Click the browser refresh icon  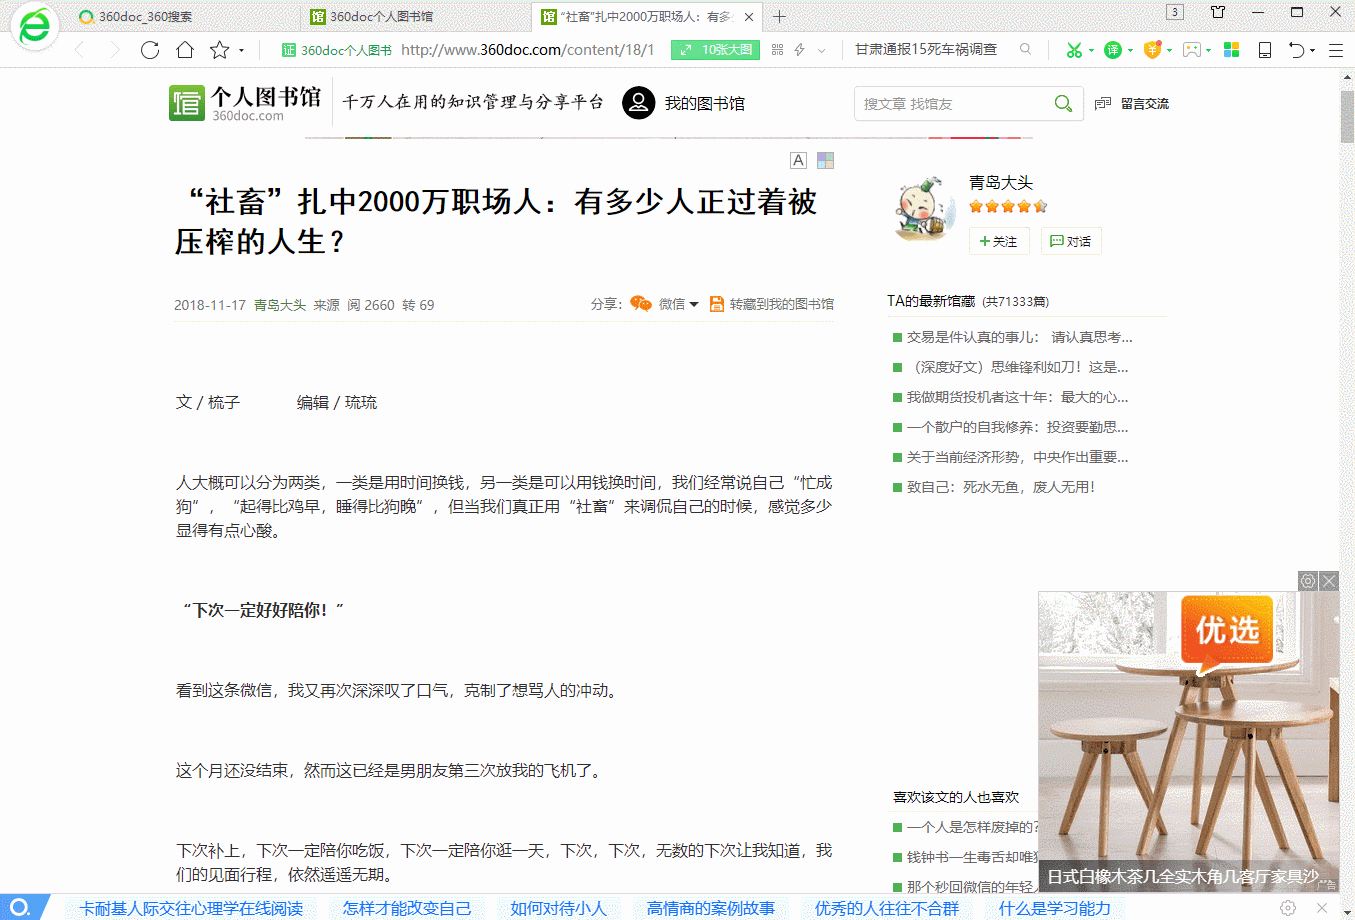tap(150, 50)
